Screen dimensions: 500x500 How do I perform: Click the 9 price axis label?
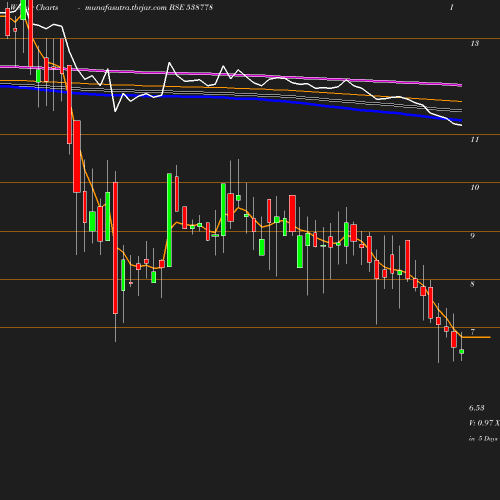pos(472,236)
